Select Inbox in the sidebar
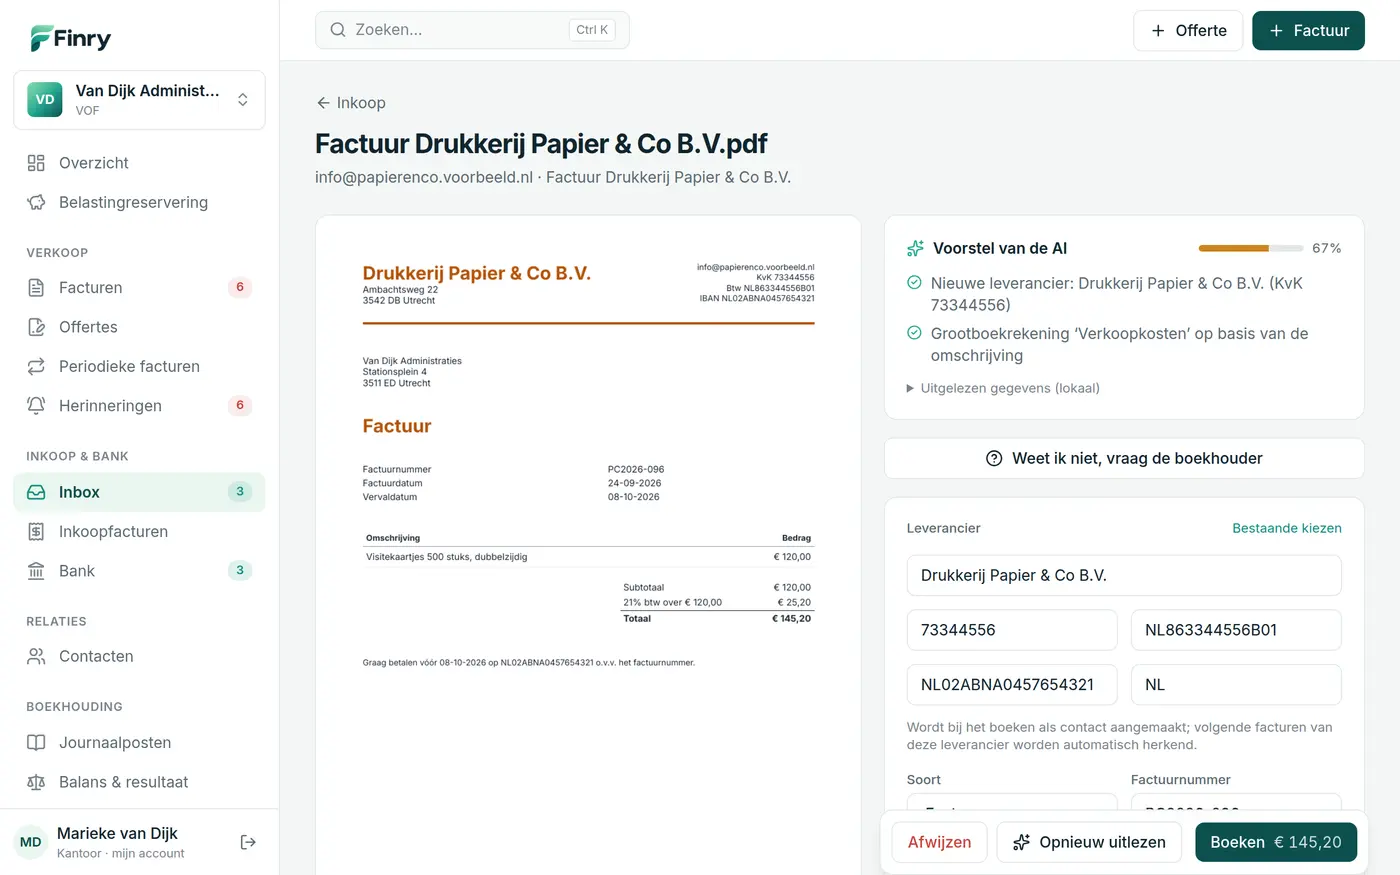Viewport: 1400px width, 875px height. pyautogui.click(x=139, y=492)
